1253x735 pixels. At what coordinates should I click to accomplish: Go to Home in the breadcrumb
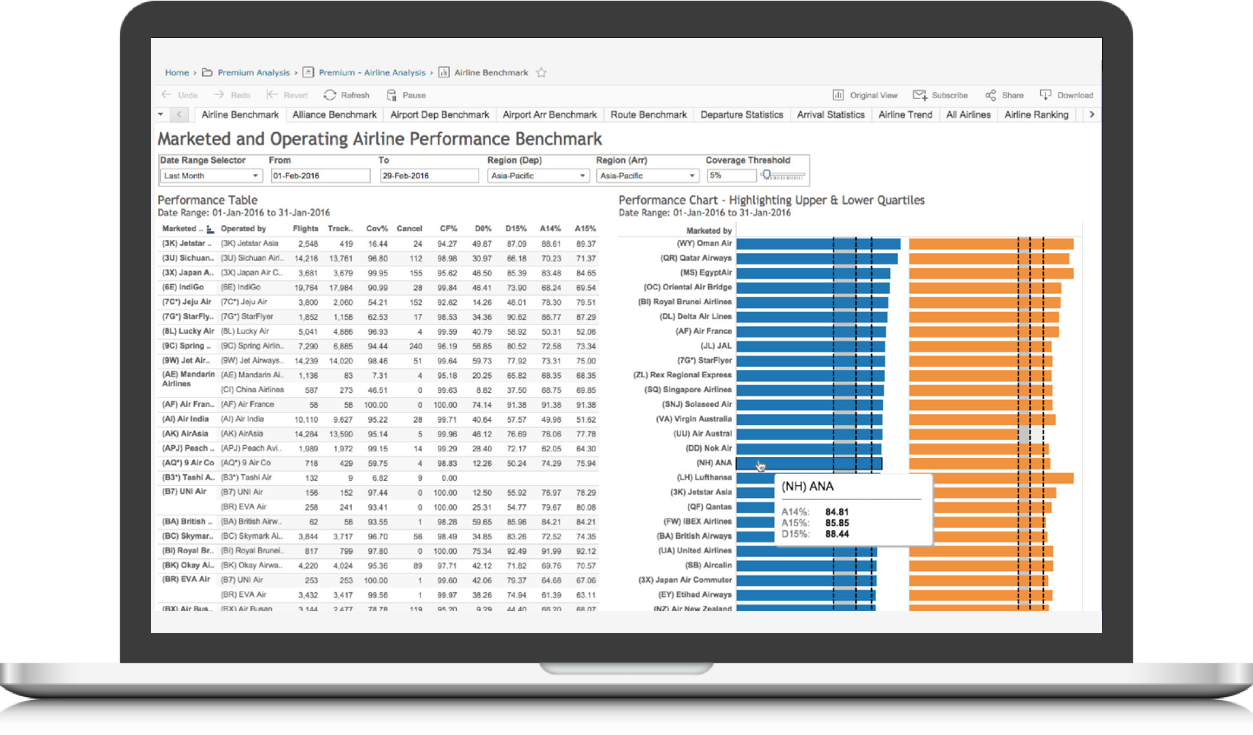coord(177,73)
